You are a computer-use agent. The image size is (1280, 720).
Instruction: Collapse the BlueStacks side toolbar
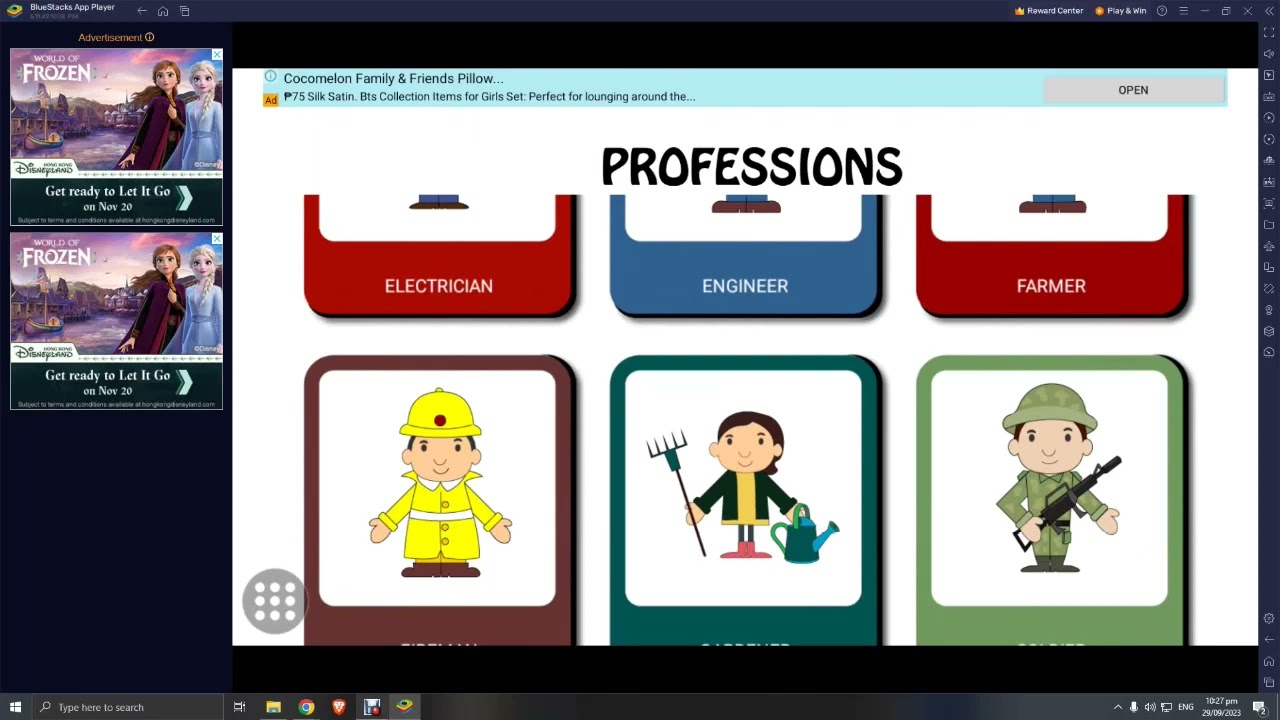coord(1269,11)
